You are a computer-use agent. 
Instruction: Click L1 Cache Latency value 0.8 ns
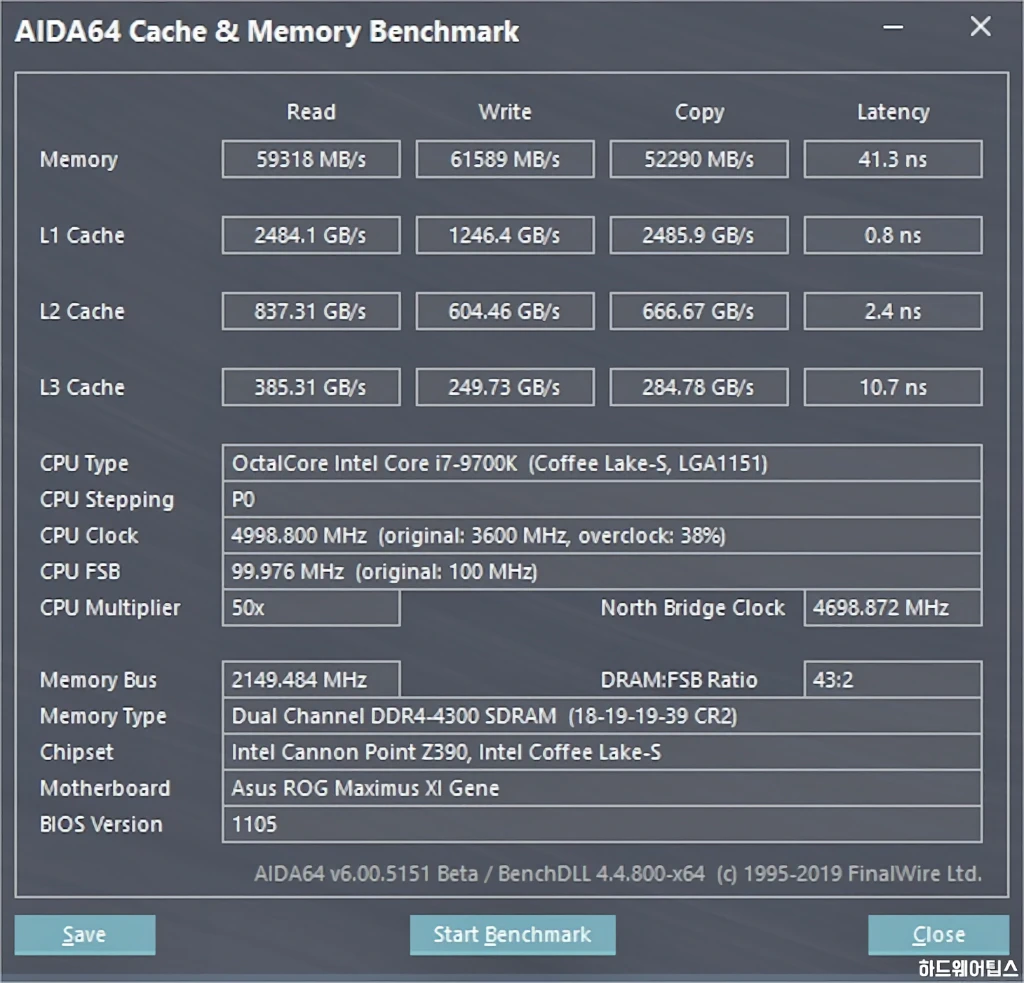pos(893,235)
